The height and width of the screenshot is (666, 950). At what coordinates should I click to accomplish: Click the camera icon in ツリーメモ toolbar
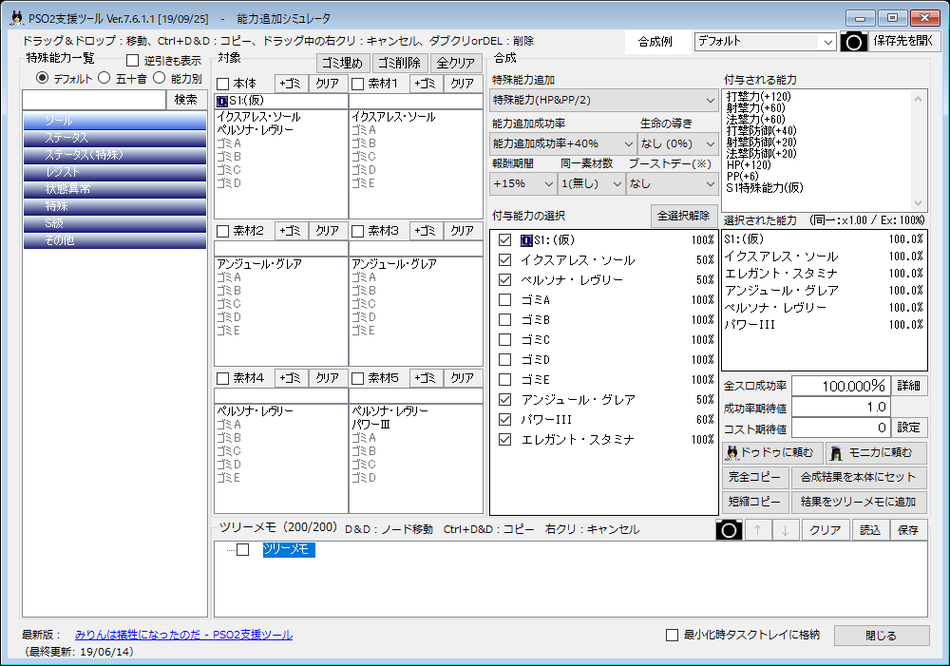(728, 530)
